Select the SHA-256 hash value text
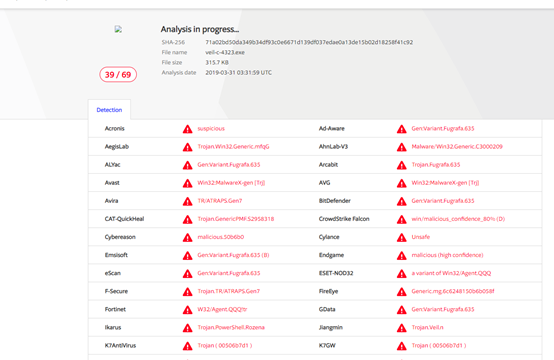The height and width of the screenshot is (360, 554). [x=309, y=42]
